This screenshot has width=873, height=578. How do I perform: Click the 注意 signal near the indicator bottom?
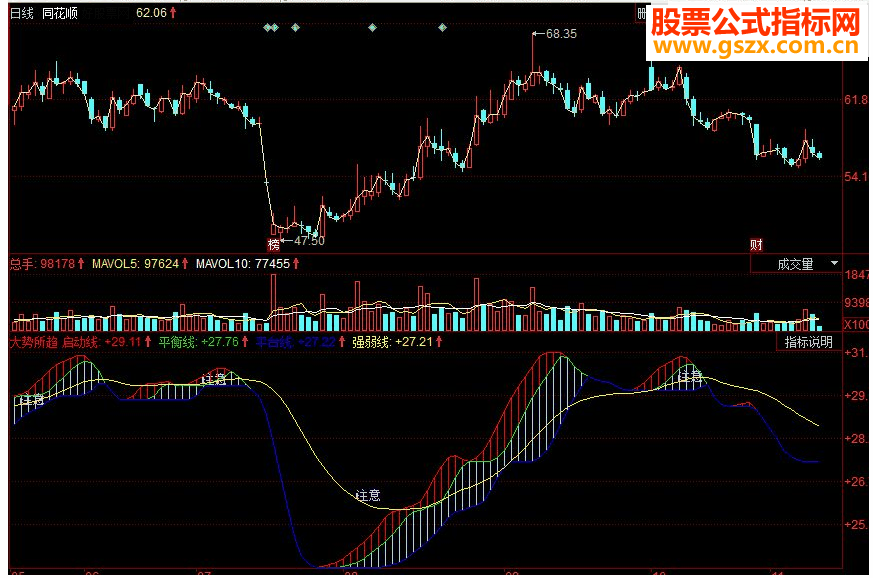point(368,494)
